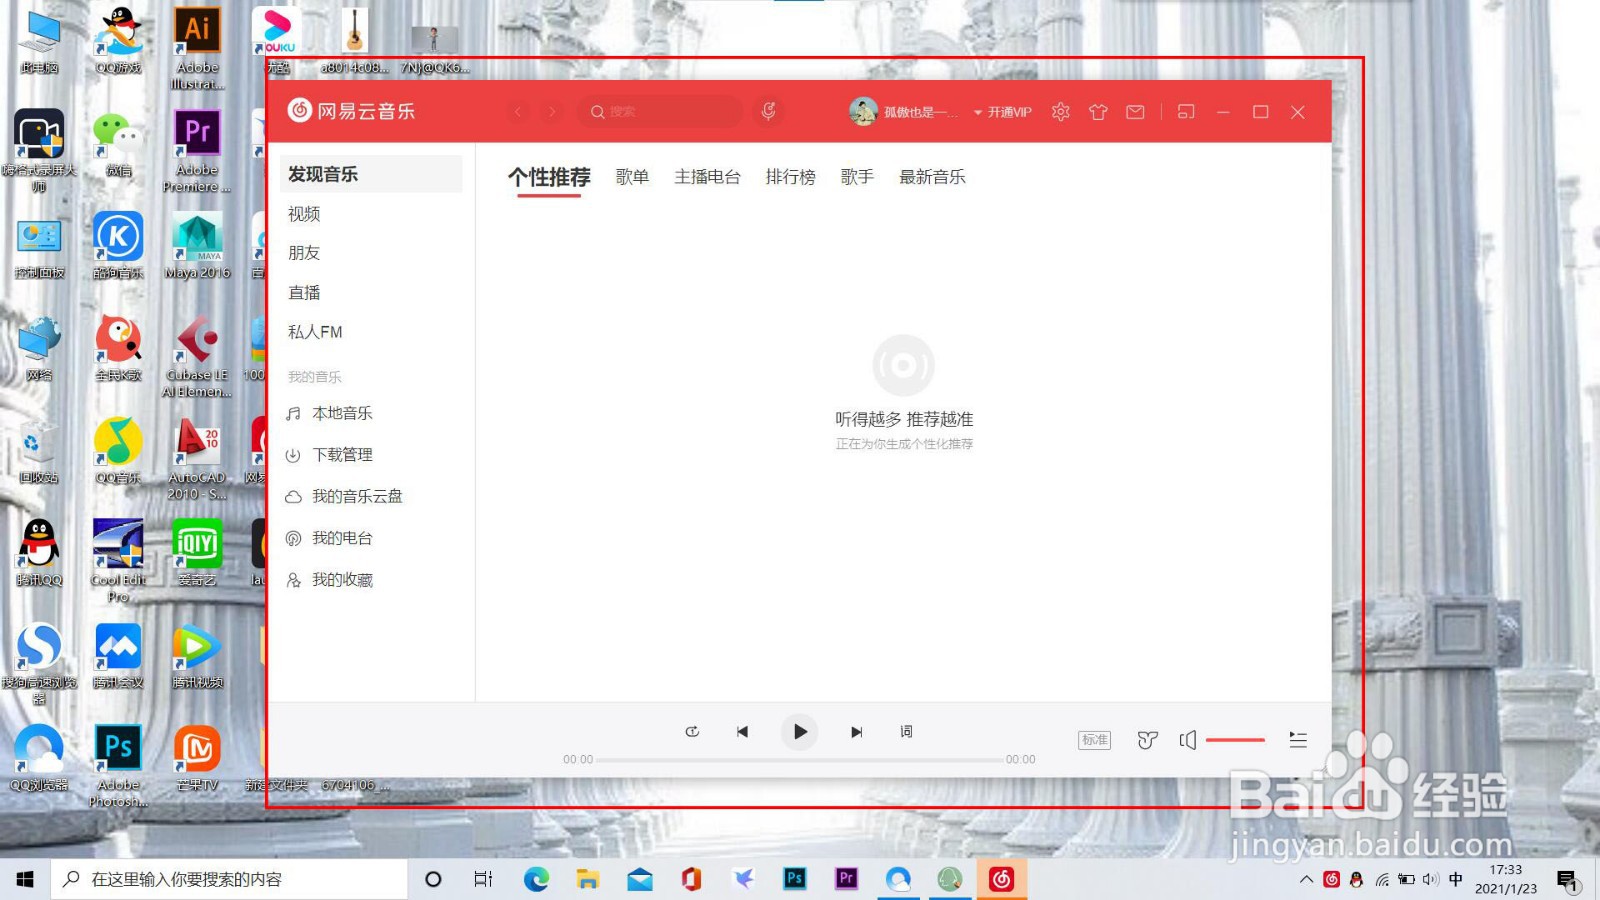Image resolution: width=1600 pixels, height=900 pixels.
Task: Adjust the red volume slider
Action: (x=1235, y=740)
